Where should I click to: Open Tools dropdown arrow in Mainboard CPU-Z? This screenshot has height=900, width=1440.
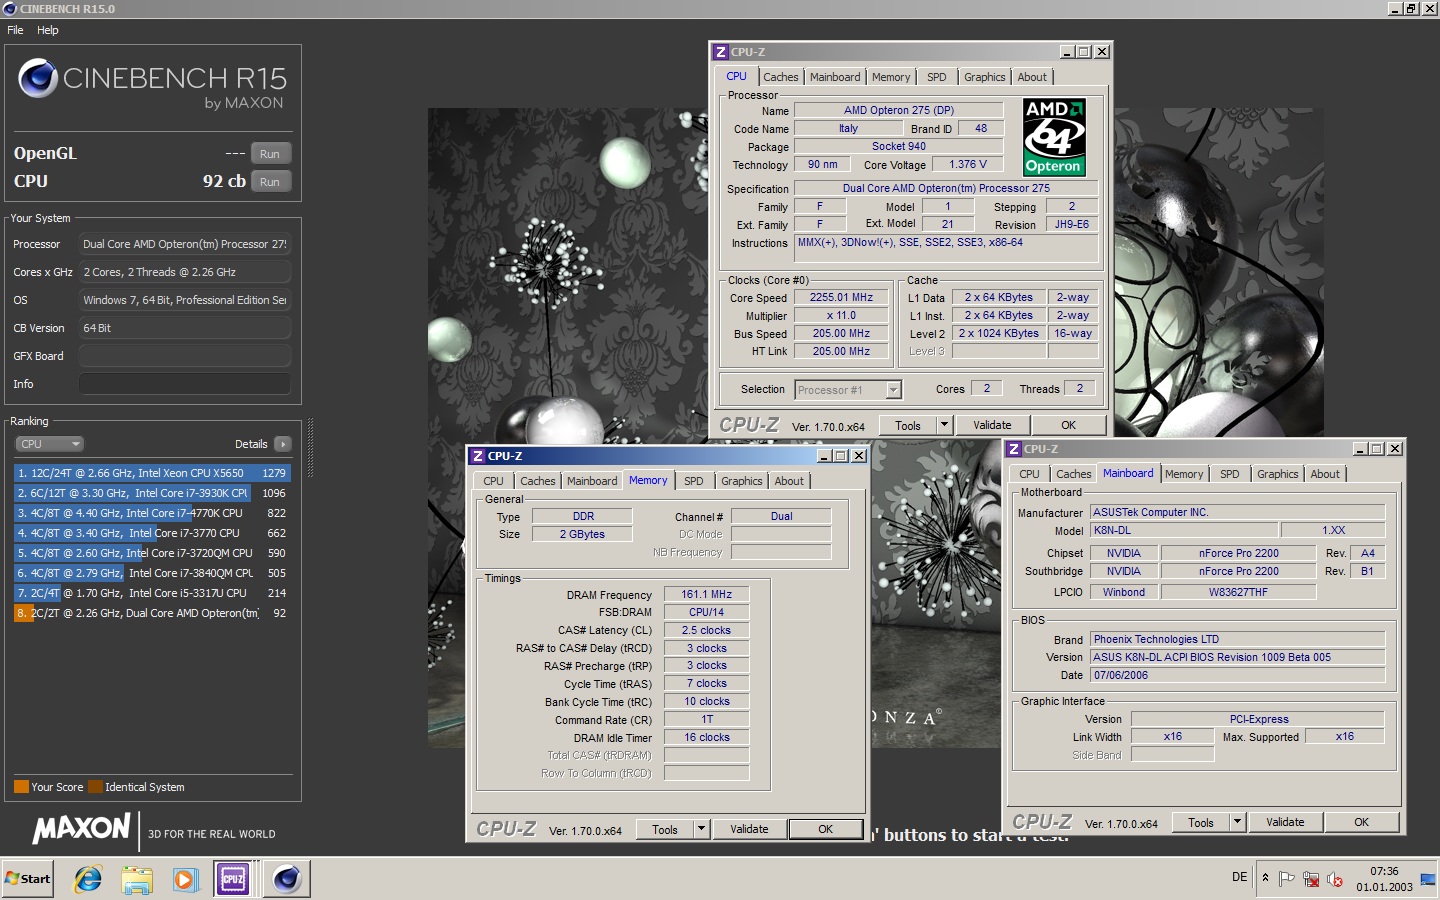(1237, 823)
